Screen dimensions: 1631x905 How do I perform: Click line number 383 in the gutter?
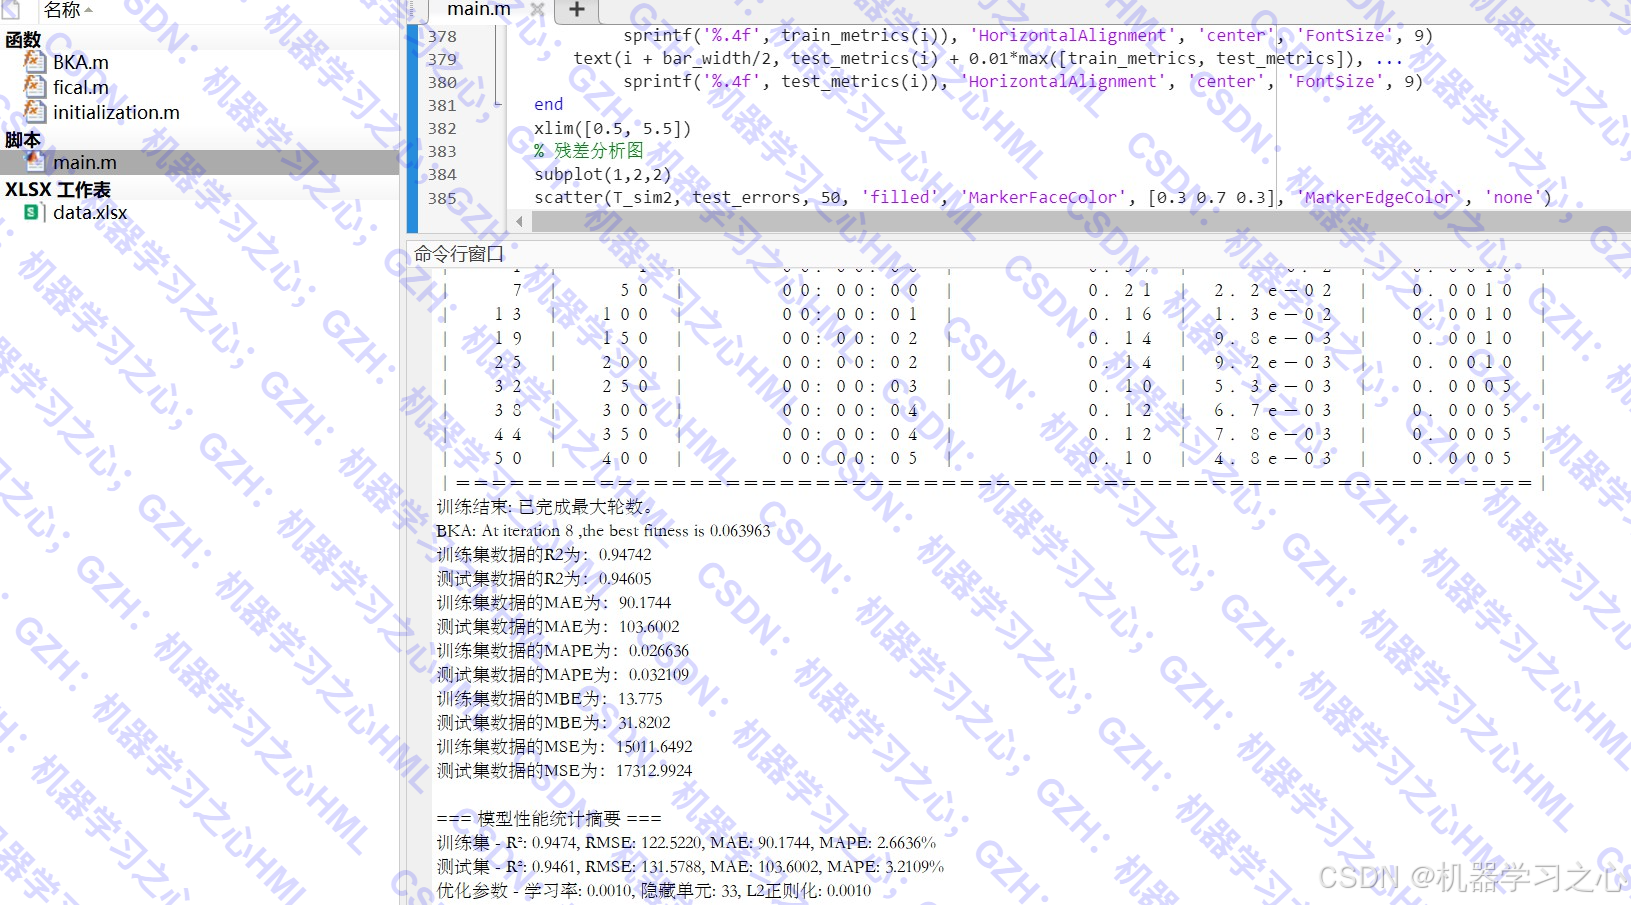(442, 151)
